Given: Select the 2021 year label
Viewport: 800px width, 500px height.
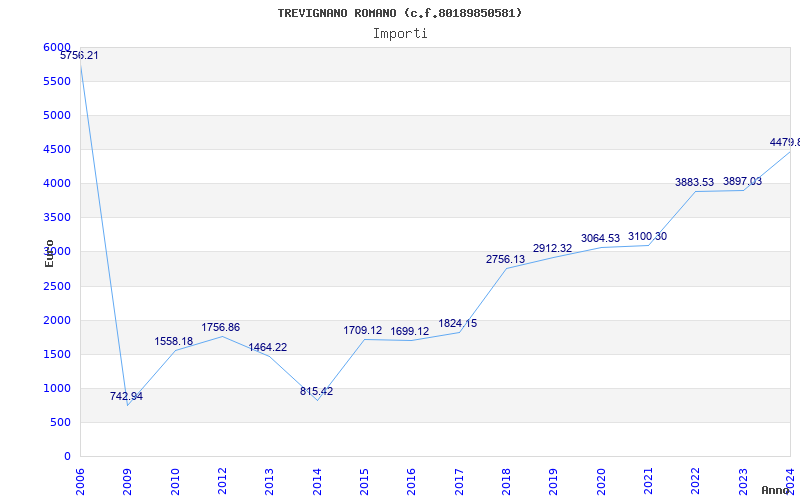Looking at the screenshot, I should coord(648,482).
